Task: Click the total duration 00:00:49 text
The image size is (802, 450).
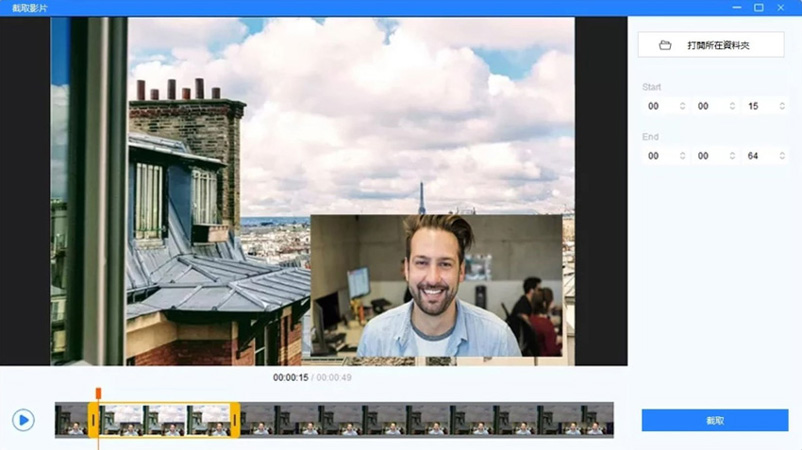Action: [334, 377]
